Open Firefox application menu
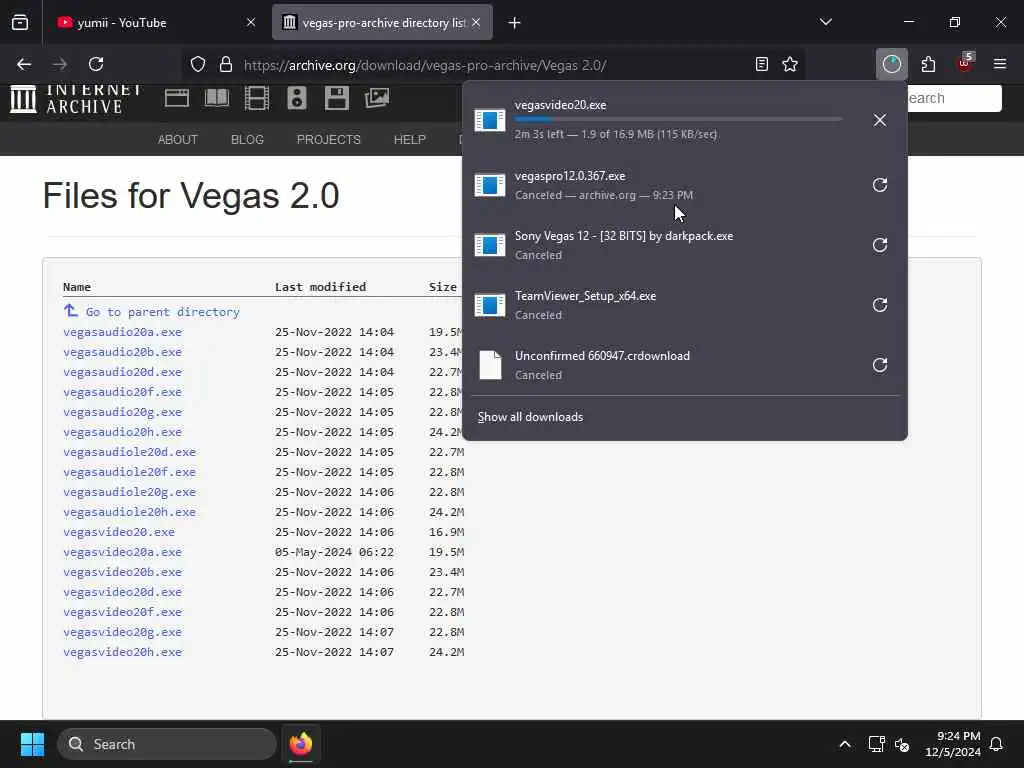The height and width of the screenshot is (768, 1024). click(x=1000, y=64)
